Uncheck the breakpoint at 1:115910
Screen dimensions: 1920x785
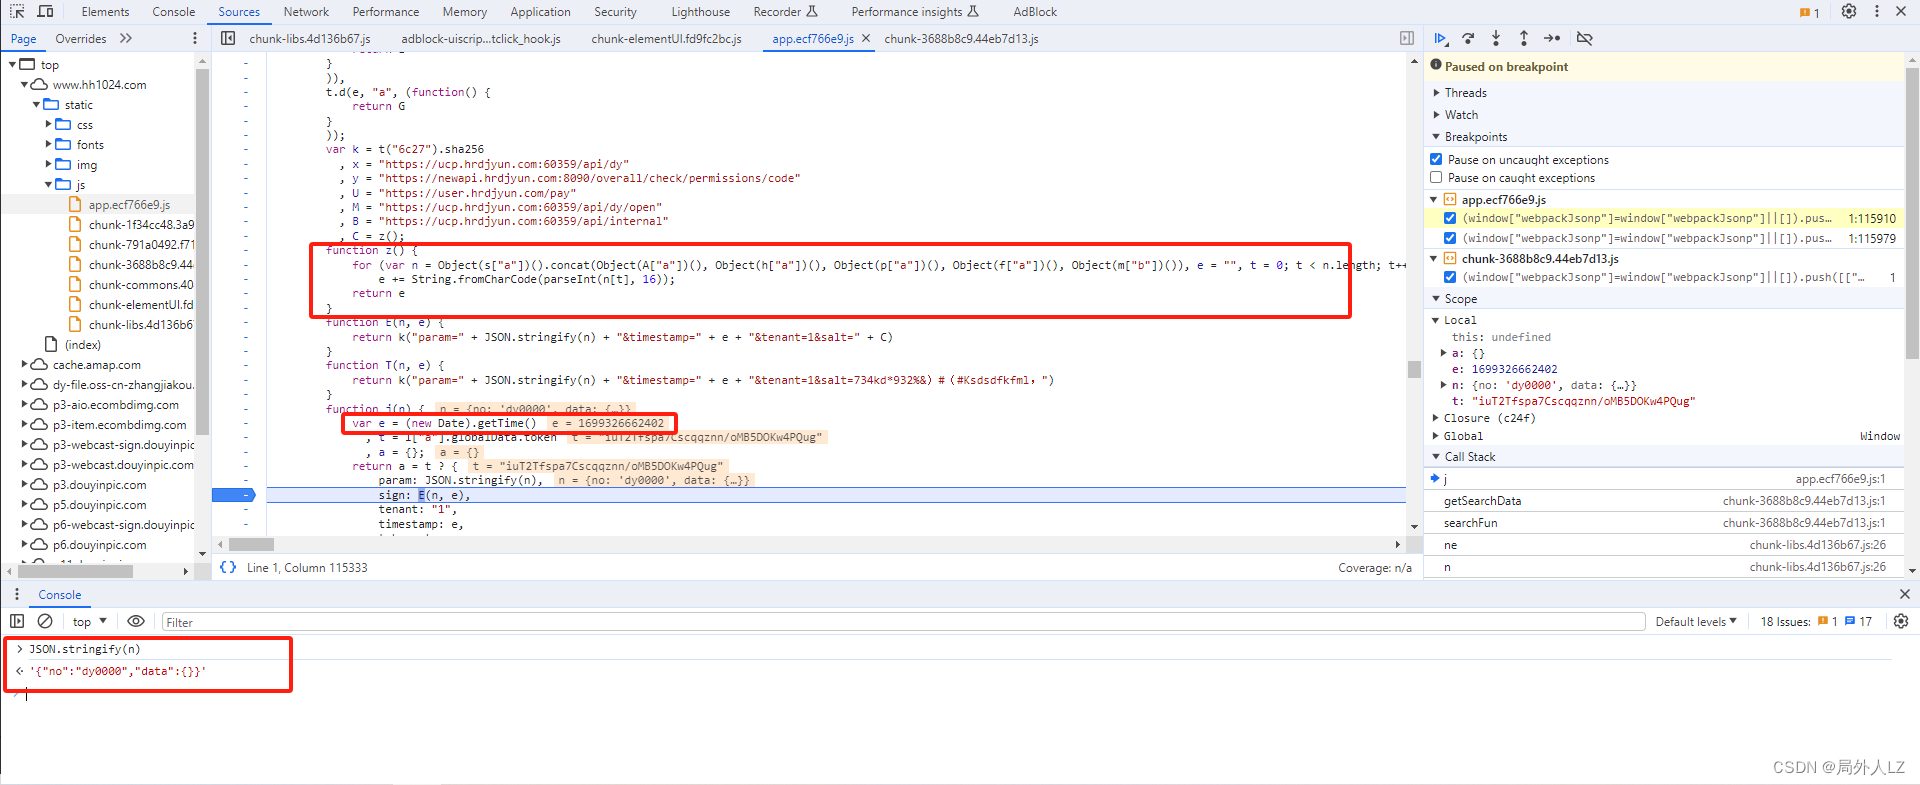coord(1450,218)
